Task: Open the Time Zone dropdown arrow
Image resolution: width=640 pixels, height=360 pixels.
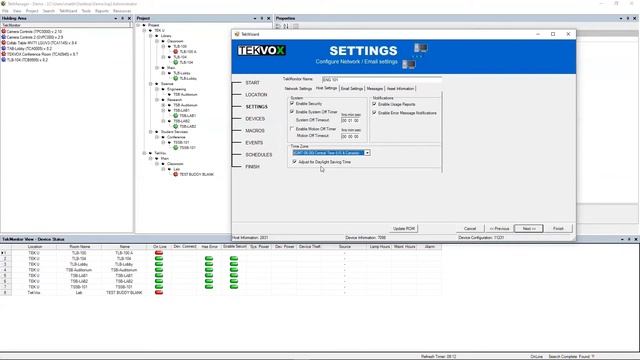Action: 367,153
